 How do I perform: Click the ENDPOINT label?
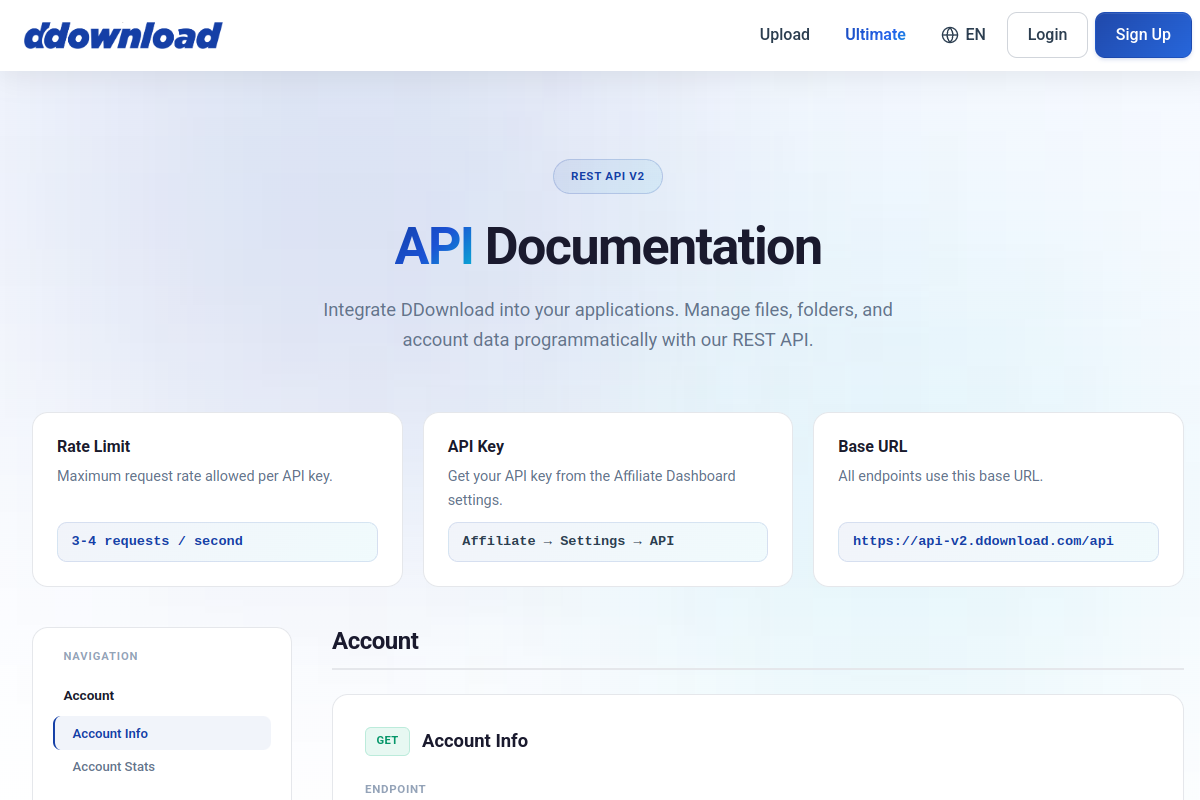pos(395,789)
